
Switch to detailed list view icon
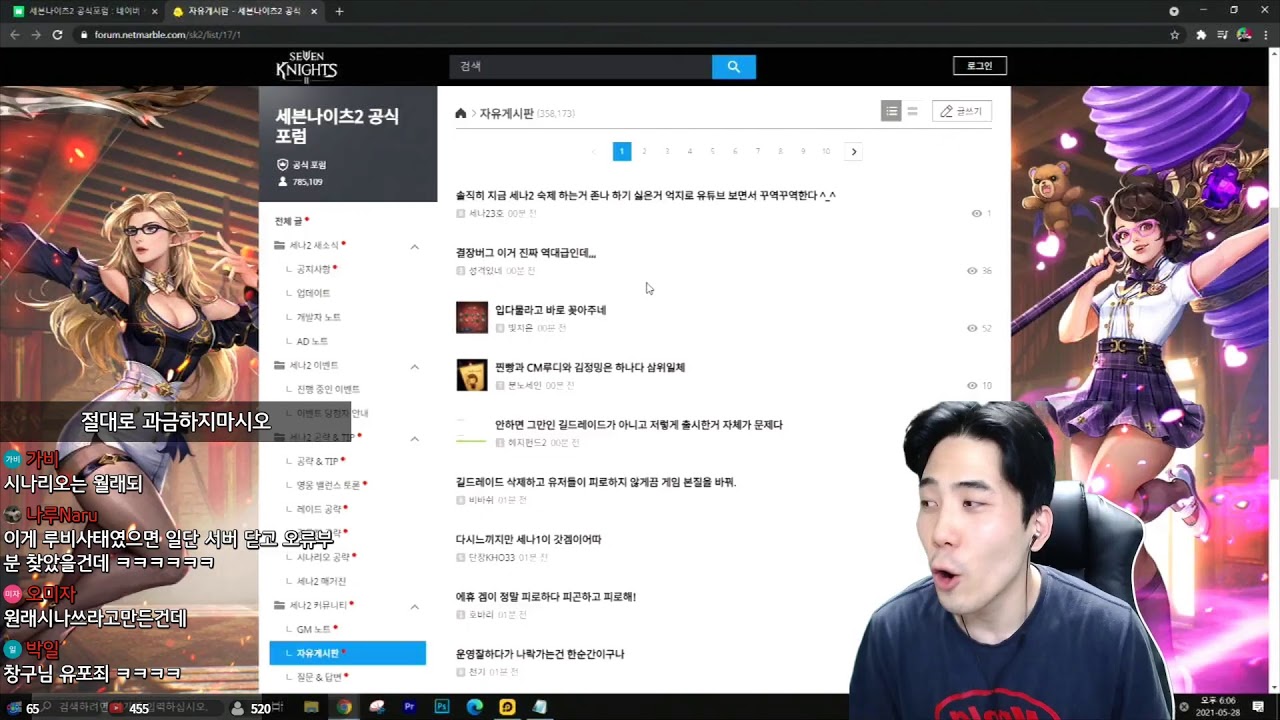891,112
